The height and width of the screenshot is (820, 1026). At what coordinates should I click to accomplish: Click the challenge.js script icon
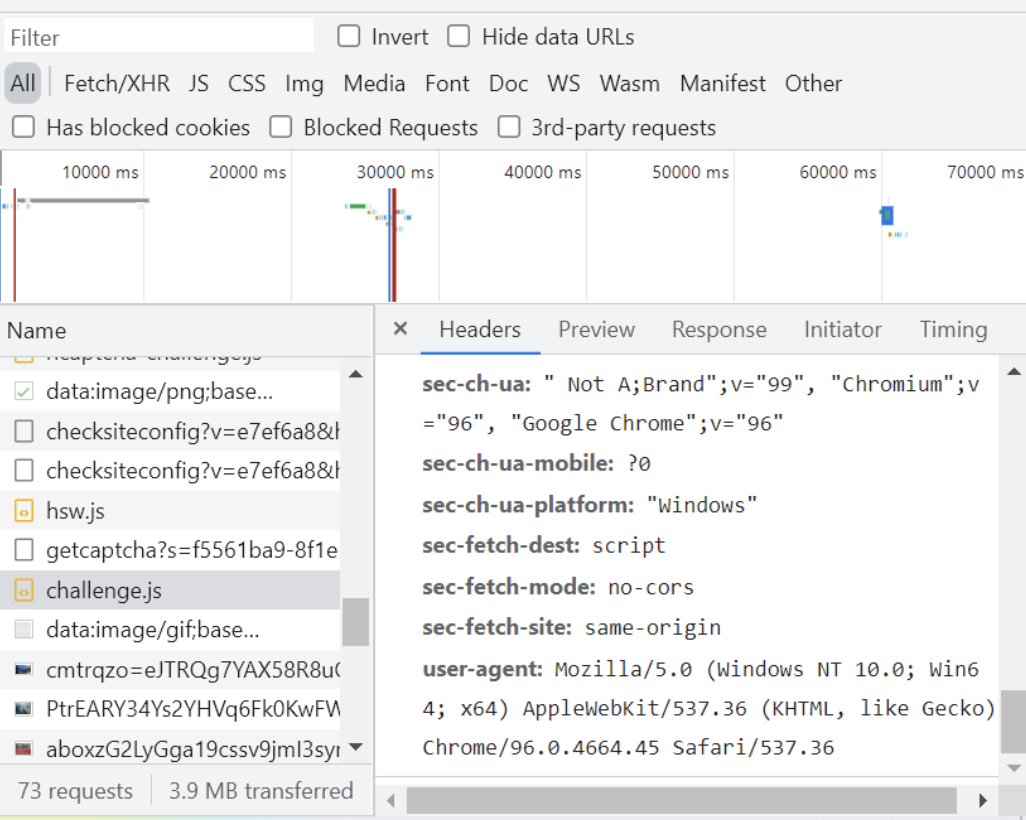24,590
